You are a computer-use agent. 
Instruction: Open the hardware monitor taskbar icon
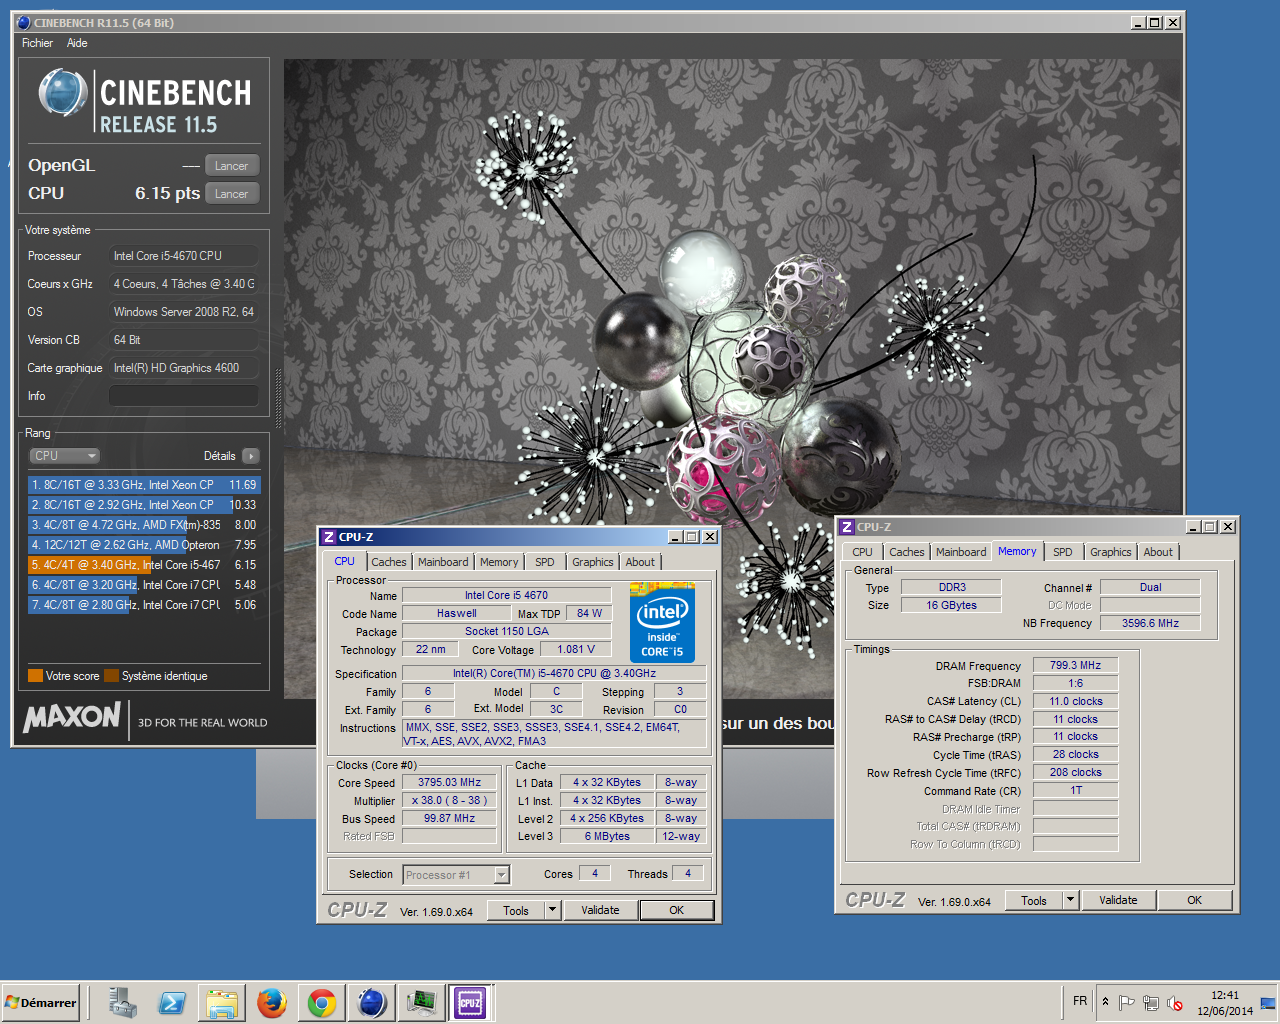point(421,1002)
